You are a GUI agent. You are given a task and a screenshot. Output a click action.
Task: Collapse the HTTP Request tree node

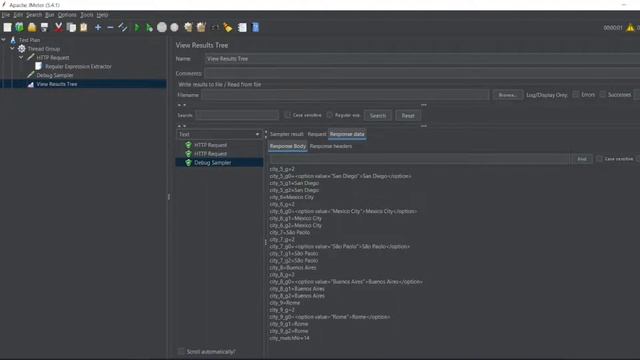coord(21,58)
